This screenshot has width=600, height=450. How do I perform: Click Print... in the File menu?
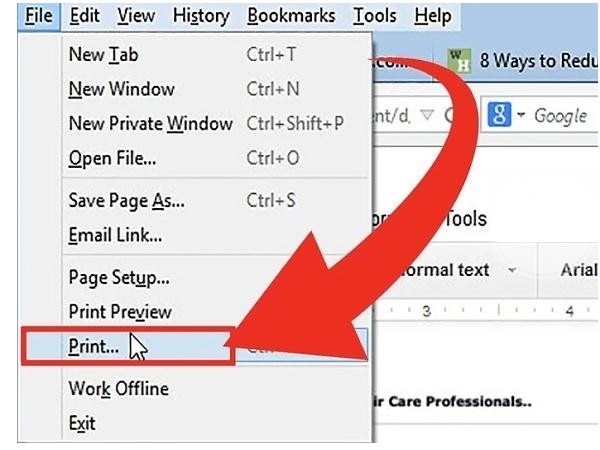128,346
